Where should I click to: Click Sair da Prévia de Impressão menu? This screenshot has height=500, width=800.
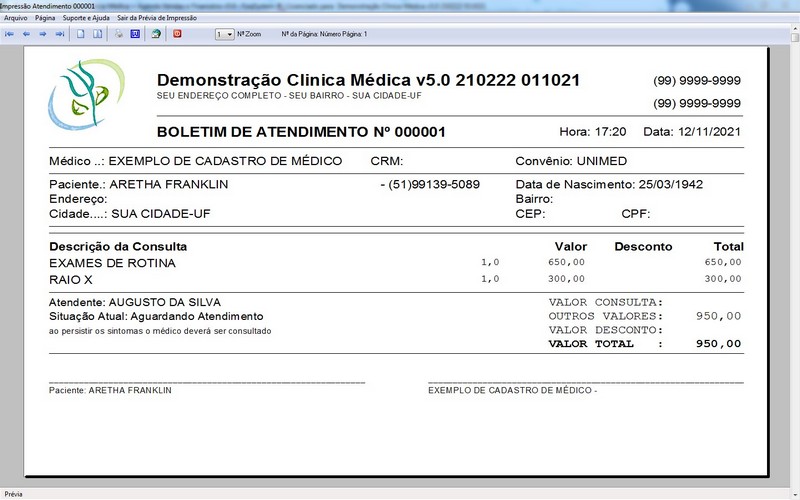(157, 18)
